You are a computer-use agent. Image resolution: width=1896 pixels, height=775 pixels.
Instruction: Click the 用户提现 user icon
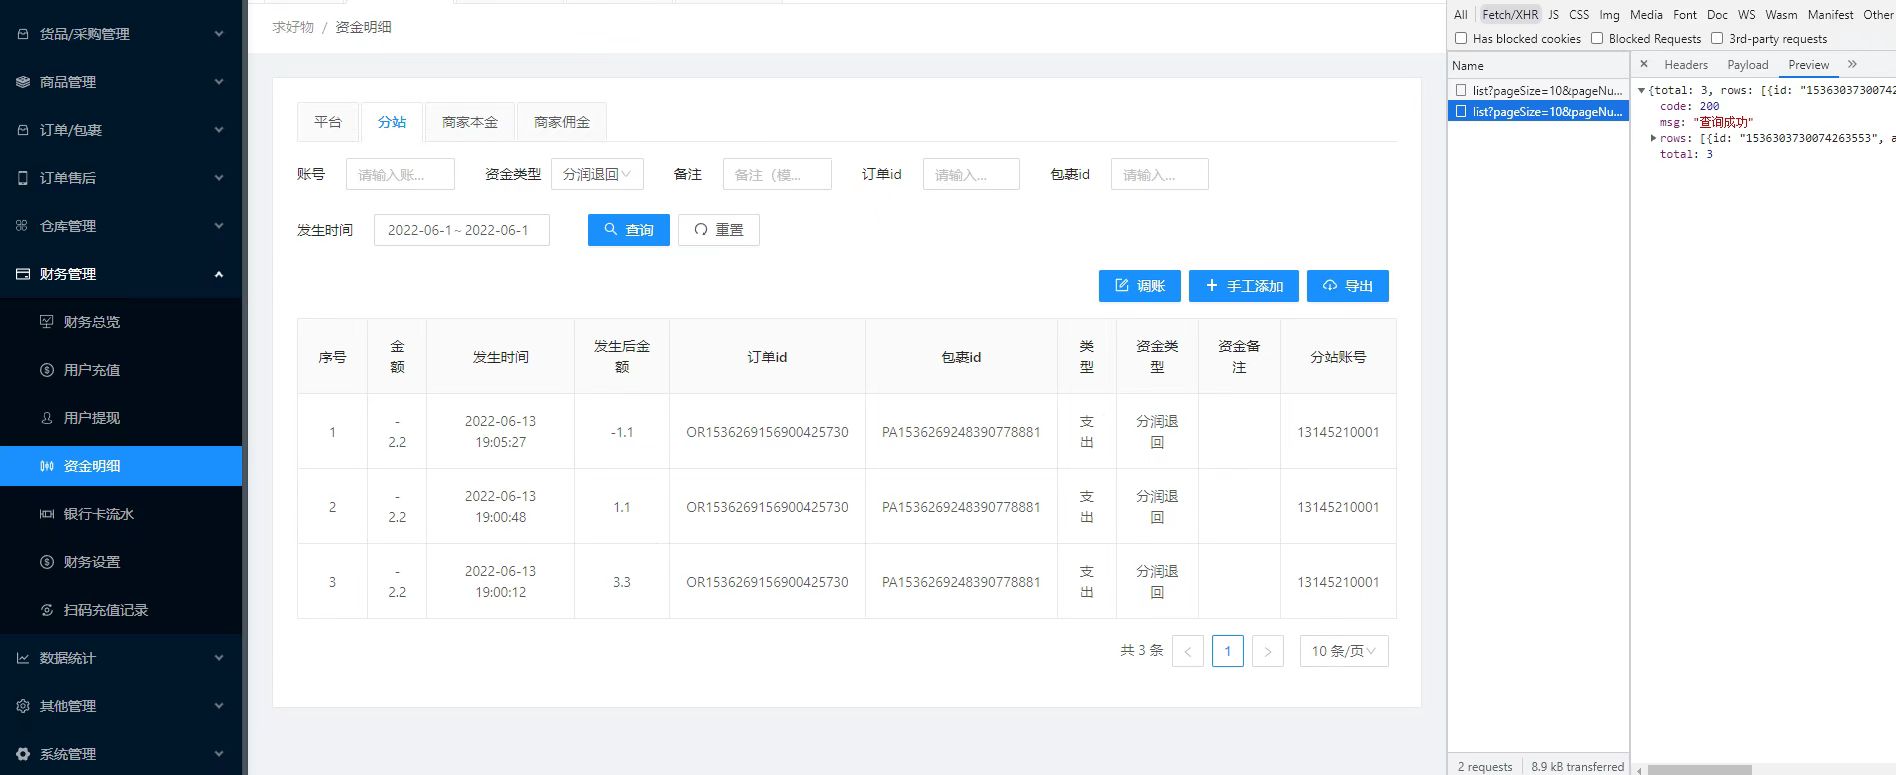click(x=47, y=418)
